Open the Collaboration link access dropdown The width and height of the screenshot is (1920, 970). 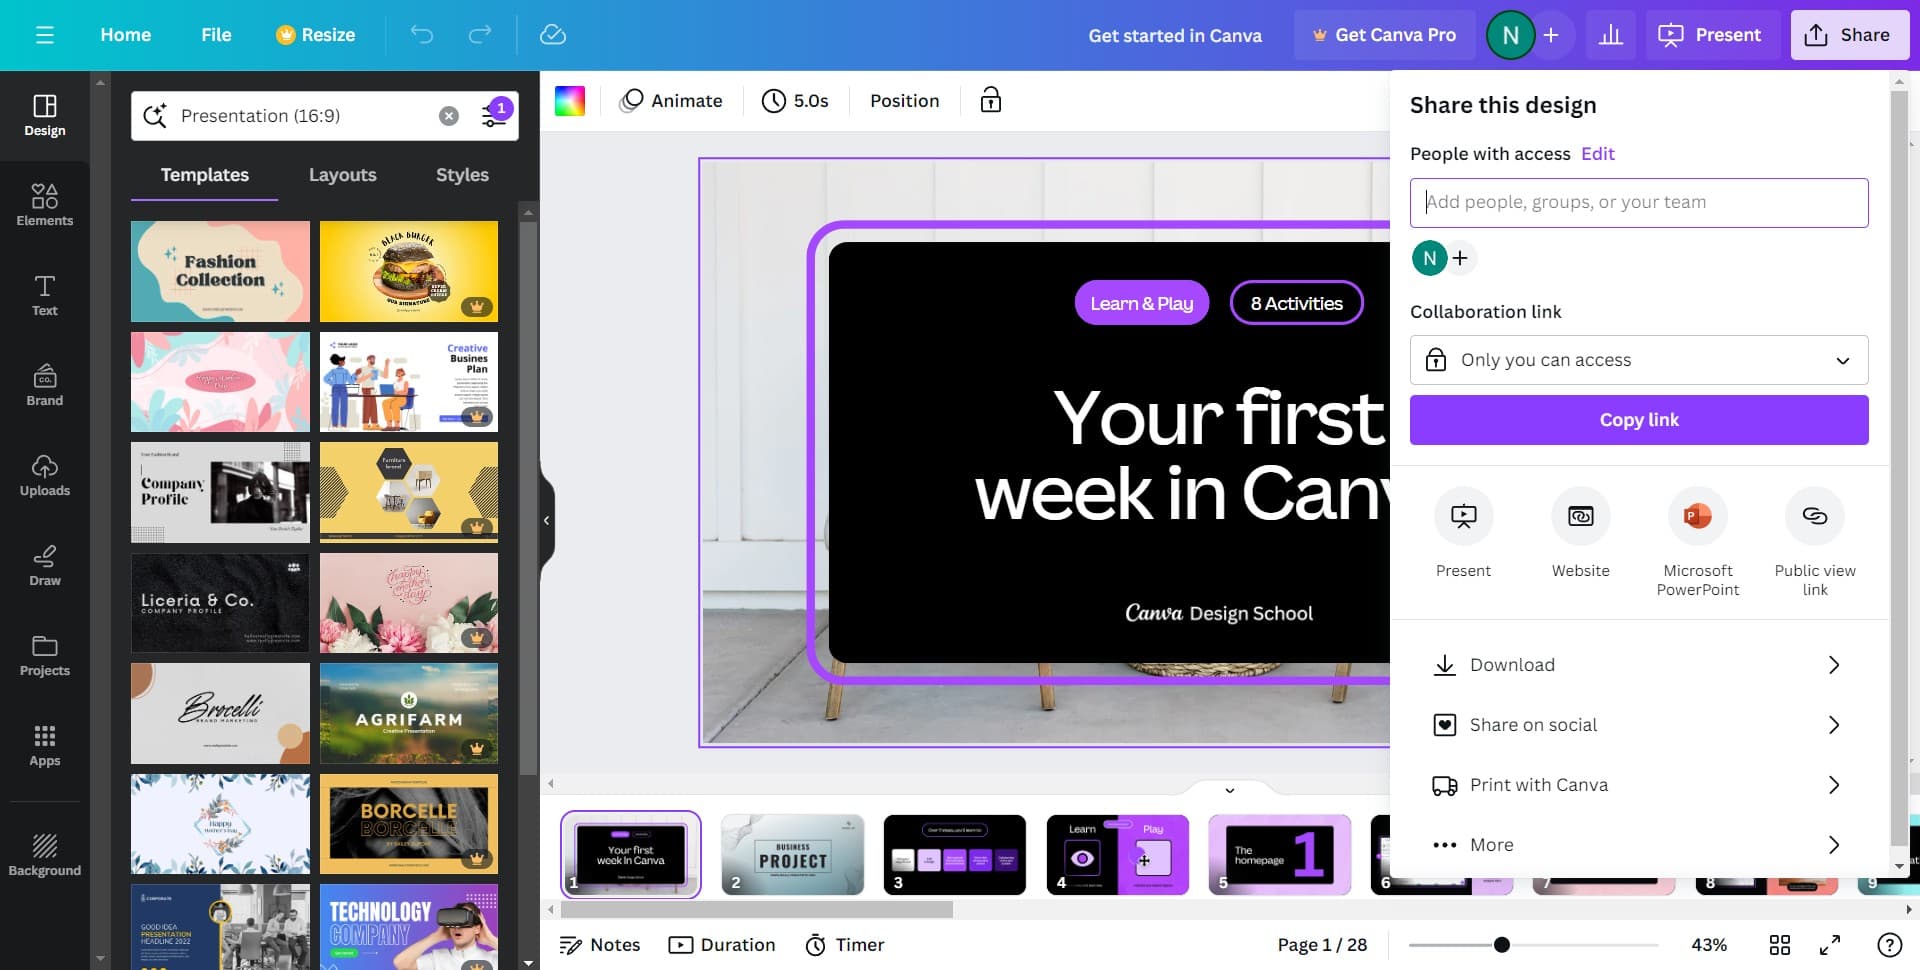tap(1638, 360)
